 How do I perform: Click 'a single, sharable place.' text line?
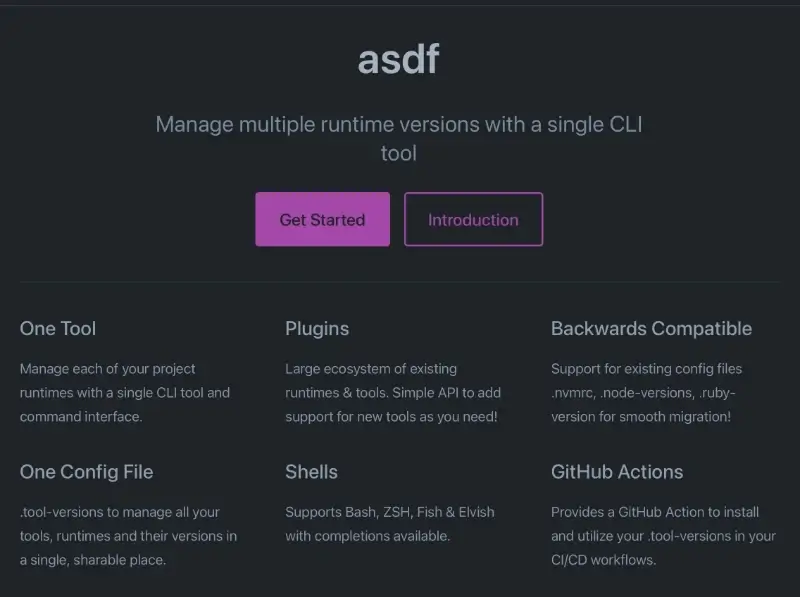[x=93, y=560]
